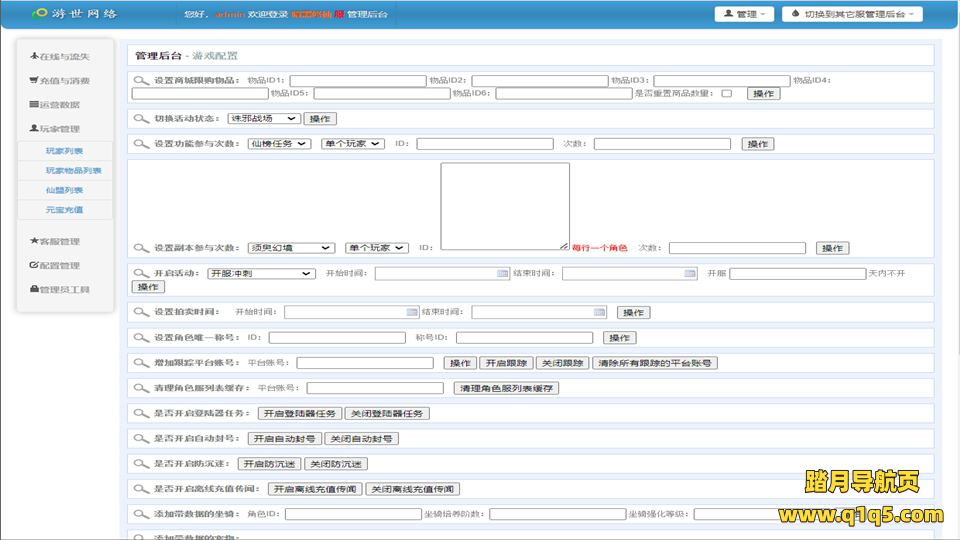960x540 pixels.
Task: Expand the 诛邪战场 activity dropdown
Action: coord(263,119)
